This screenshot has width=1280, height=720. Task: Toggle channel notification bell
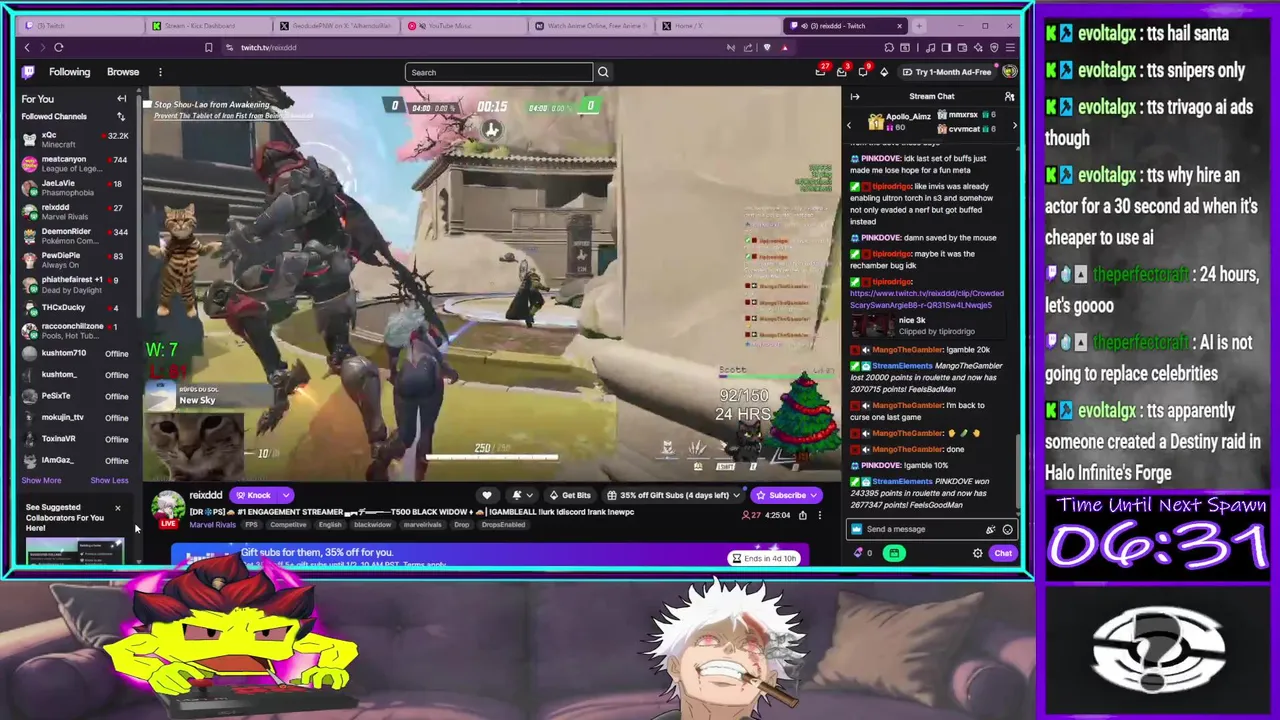coord(517,495)
